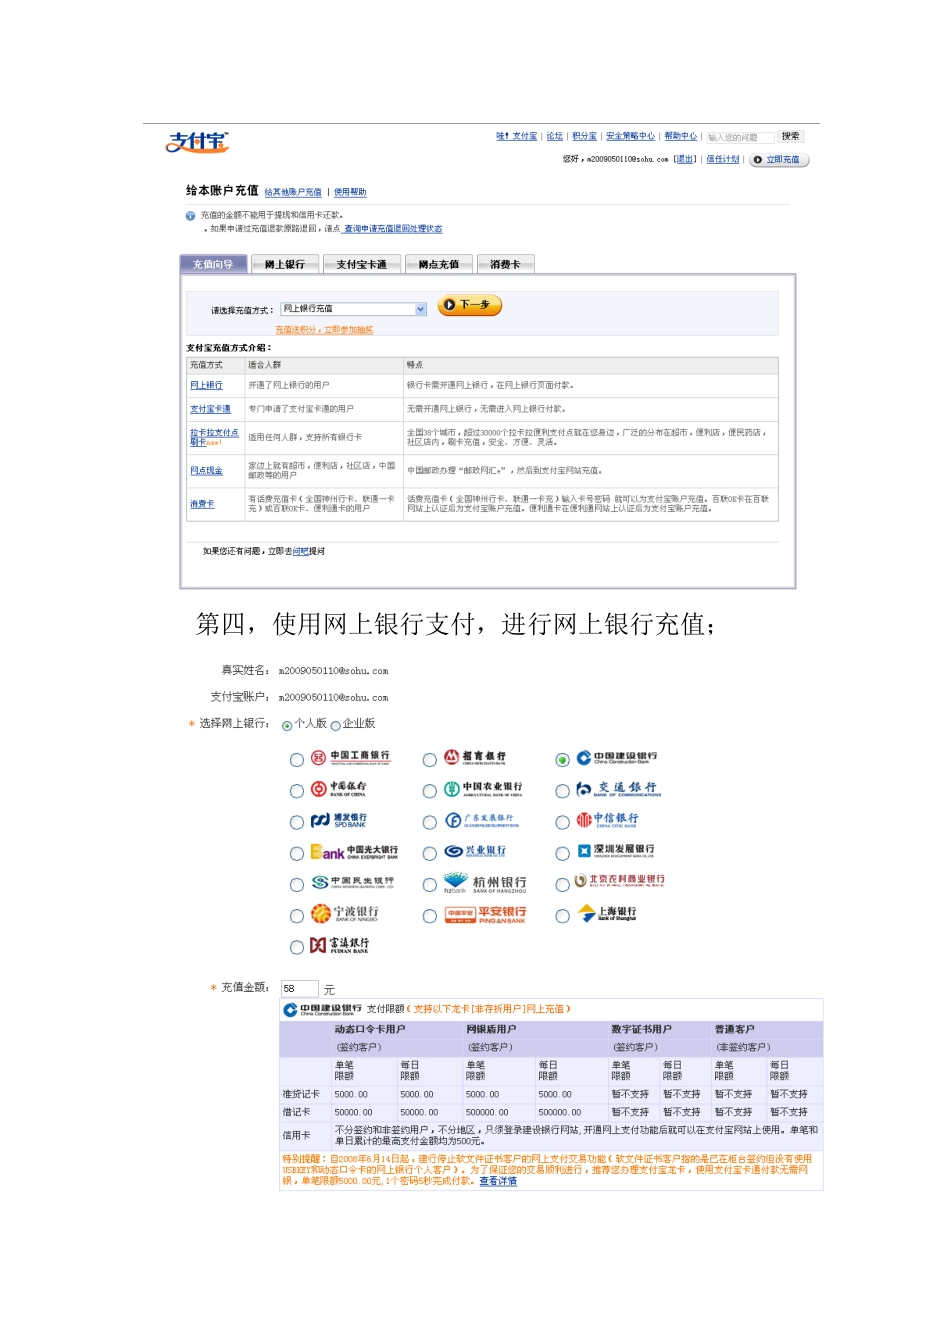950x1344 pixels.
Task: Click the 宁波银行 logo
Action: (345, 913)
